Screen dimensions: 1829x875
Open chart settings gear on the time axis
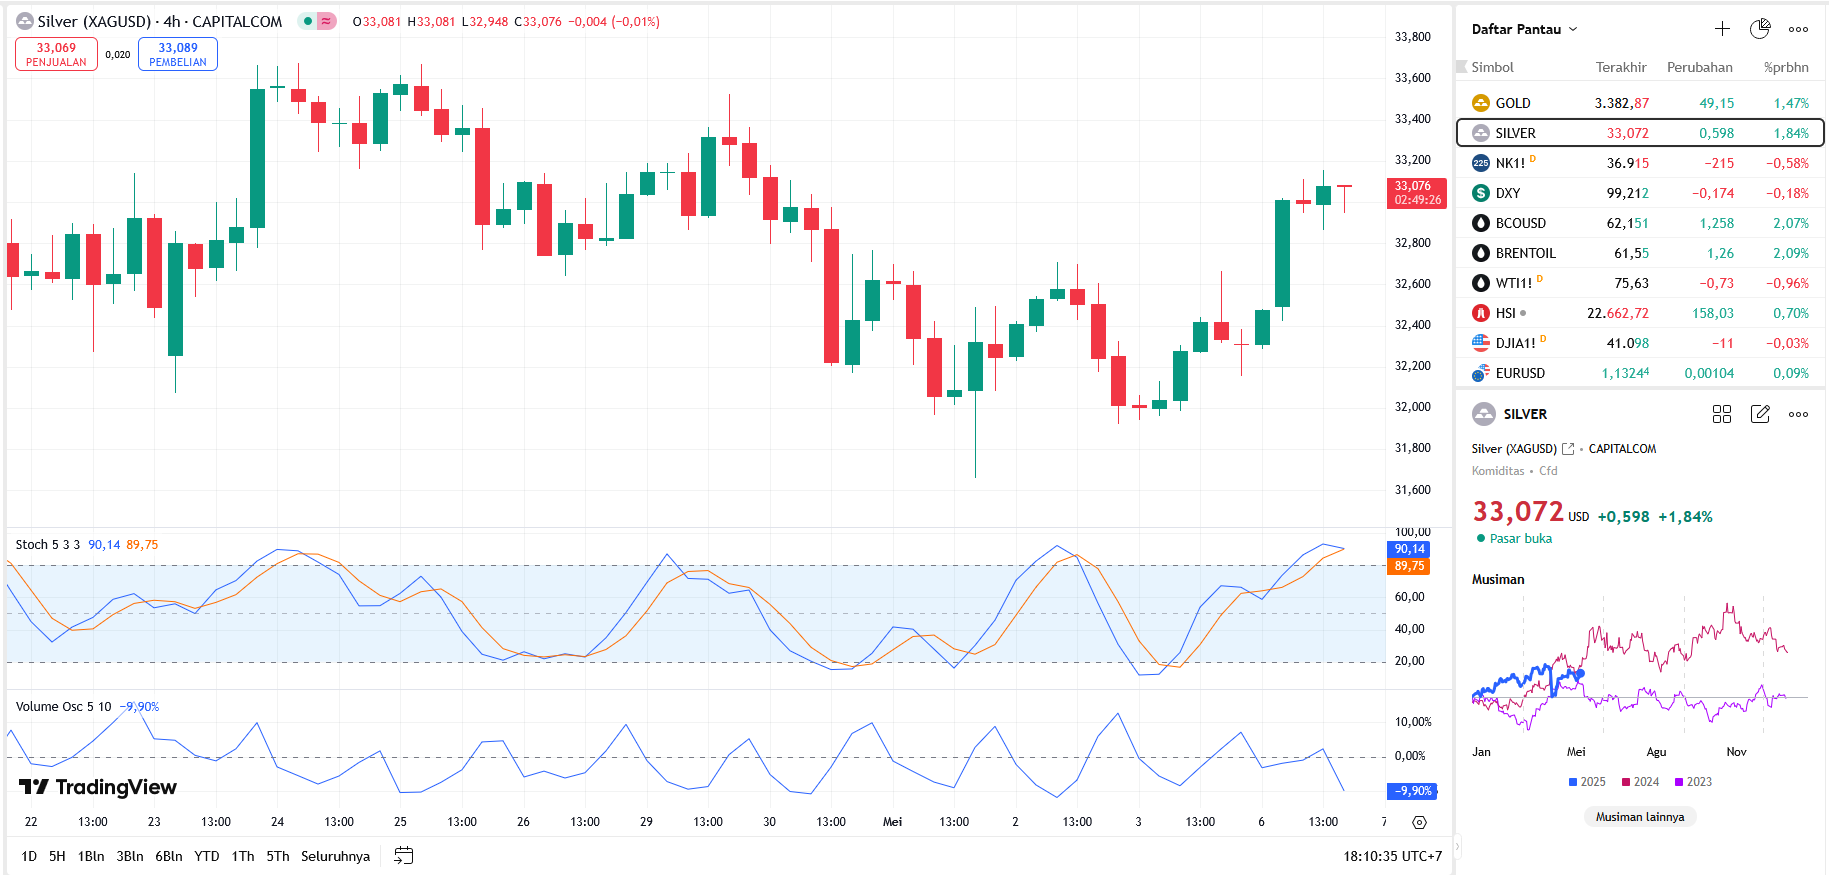1419,822
